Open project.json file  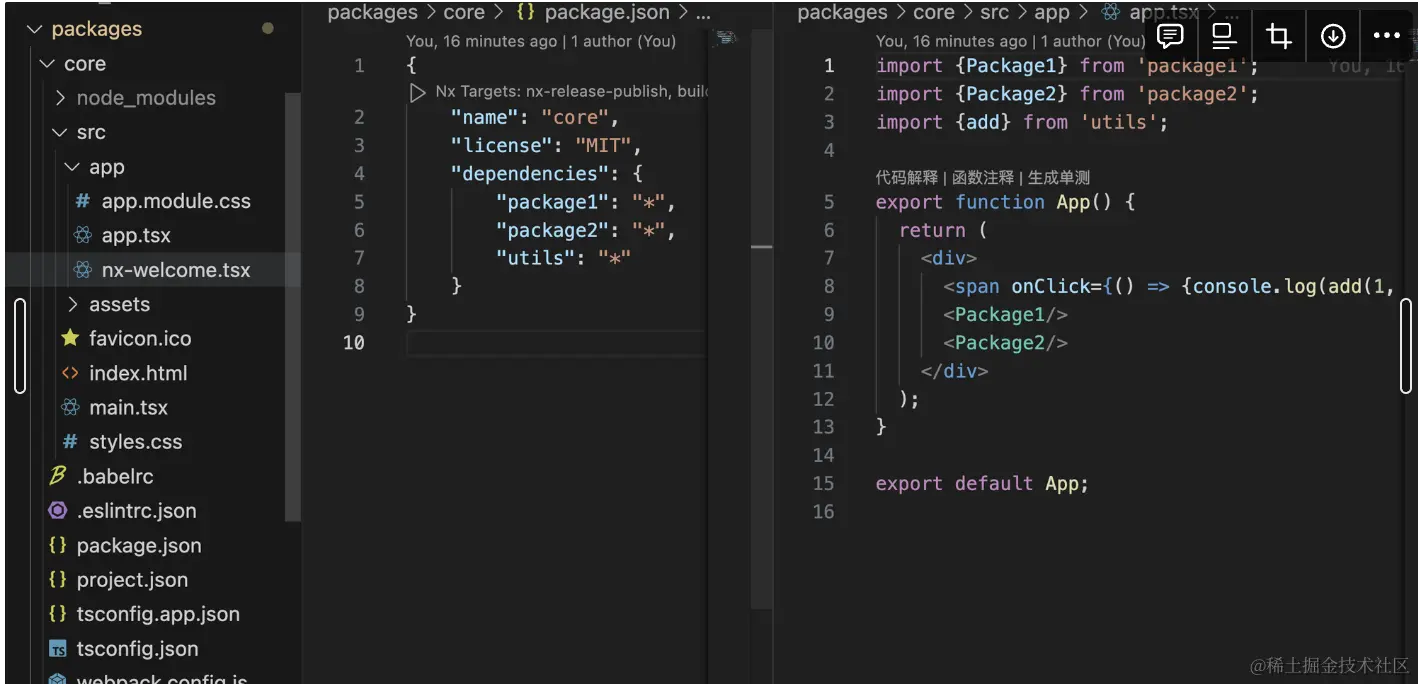click(x=132, y=580)
